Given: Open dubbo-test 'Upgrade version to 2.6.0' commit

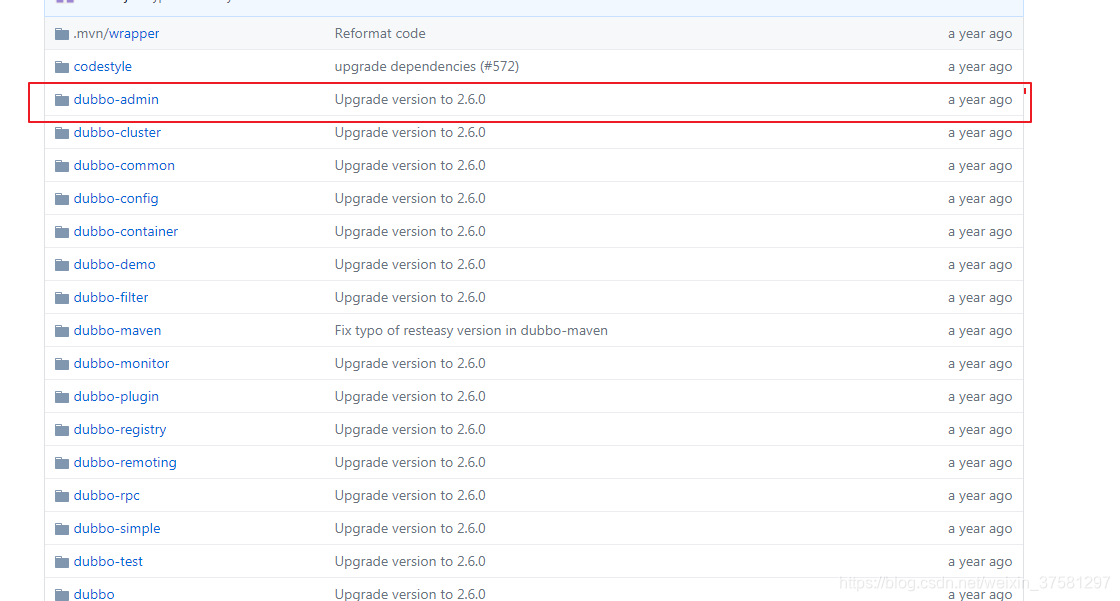Looking at the screenshot, I should click(x=410, y=561).
